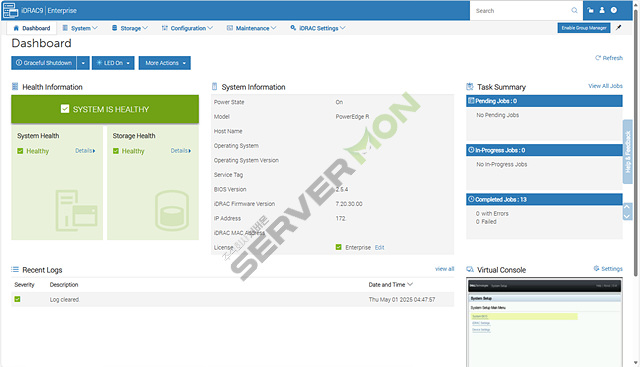Open the Virtual Console preview thumbnail
This screenshot has width=640, height=367.
(x=544, y=323)
